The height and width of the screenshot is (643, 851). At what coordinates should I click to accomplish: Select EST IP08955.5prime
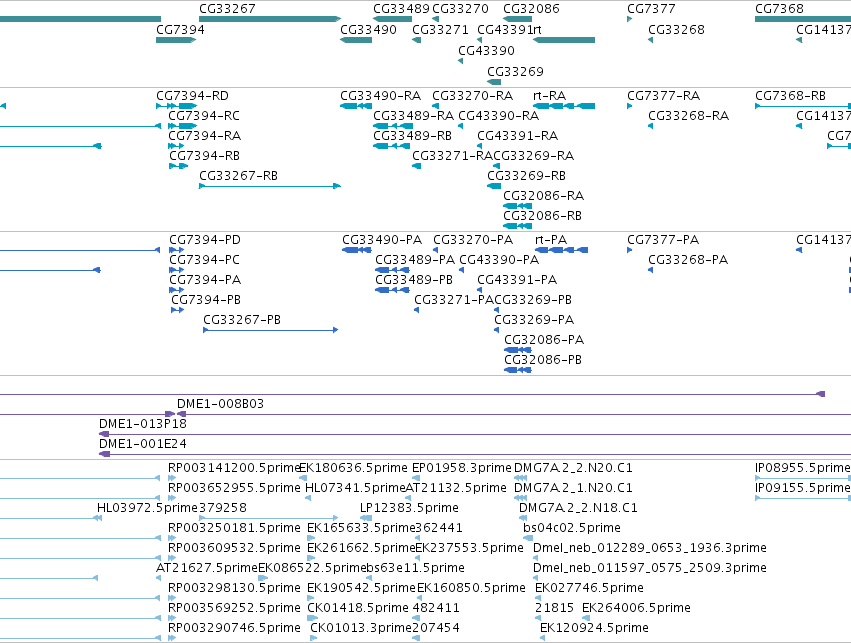(x=802, y=468)
